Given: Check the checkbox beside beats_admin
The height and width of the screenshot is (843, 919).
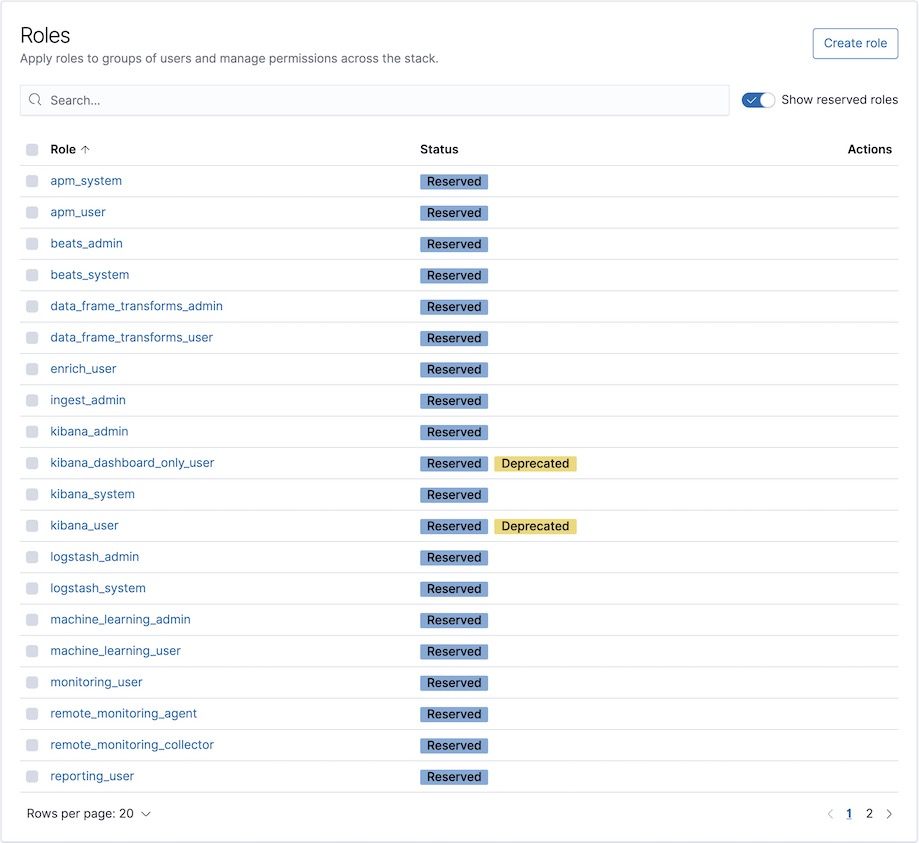Looking at the screenshot, I should (x=32, y=243).
